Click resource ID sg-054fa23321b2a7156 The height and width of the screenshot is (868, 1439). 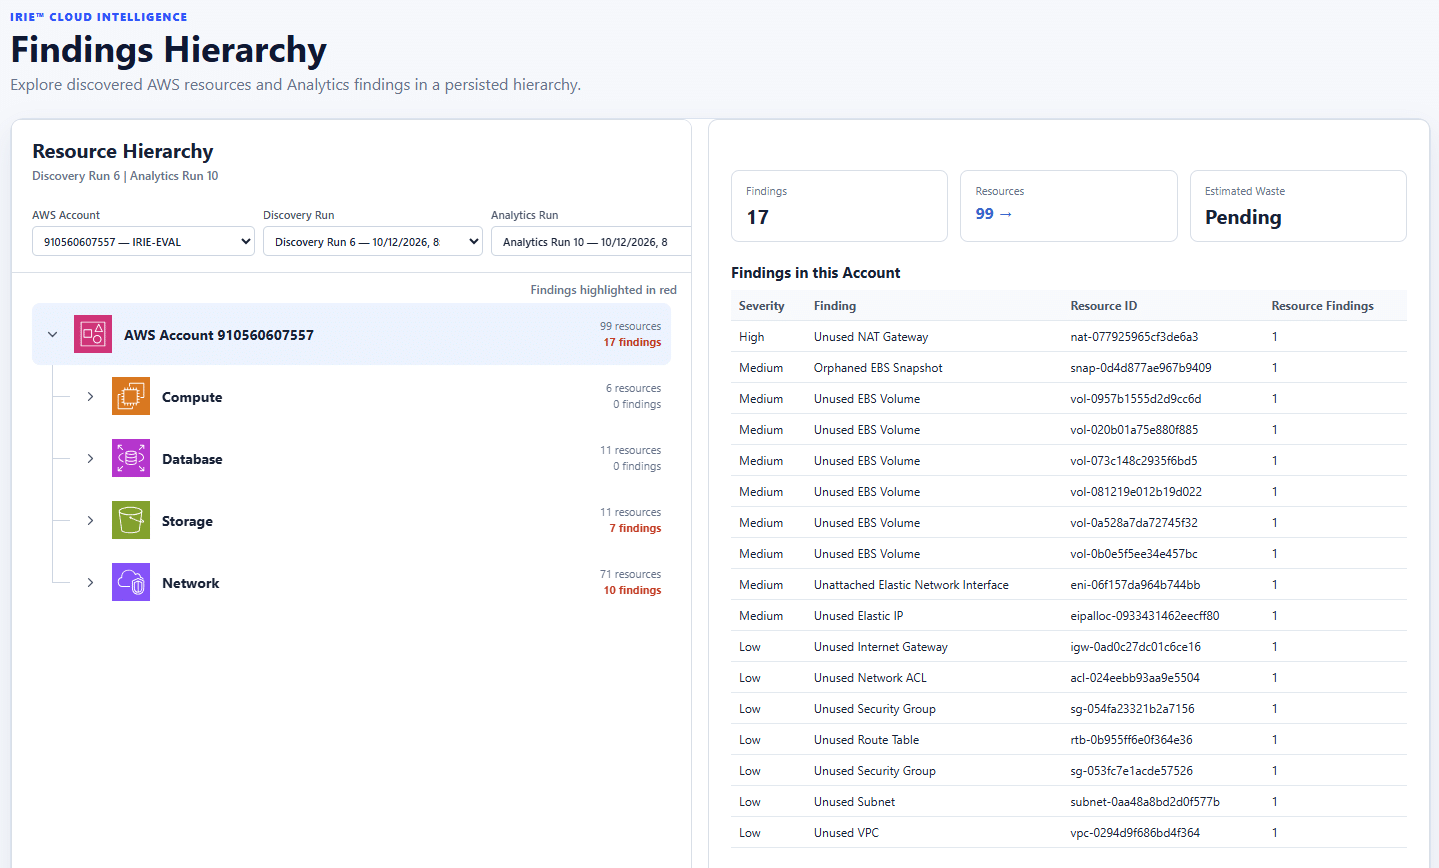[x=1132, y=709]
